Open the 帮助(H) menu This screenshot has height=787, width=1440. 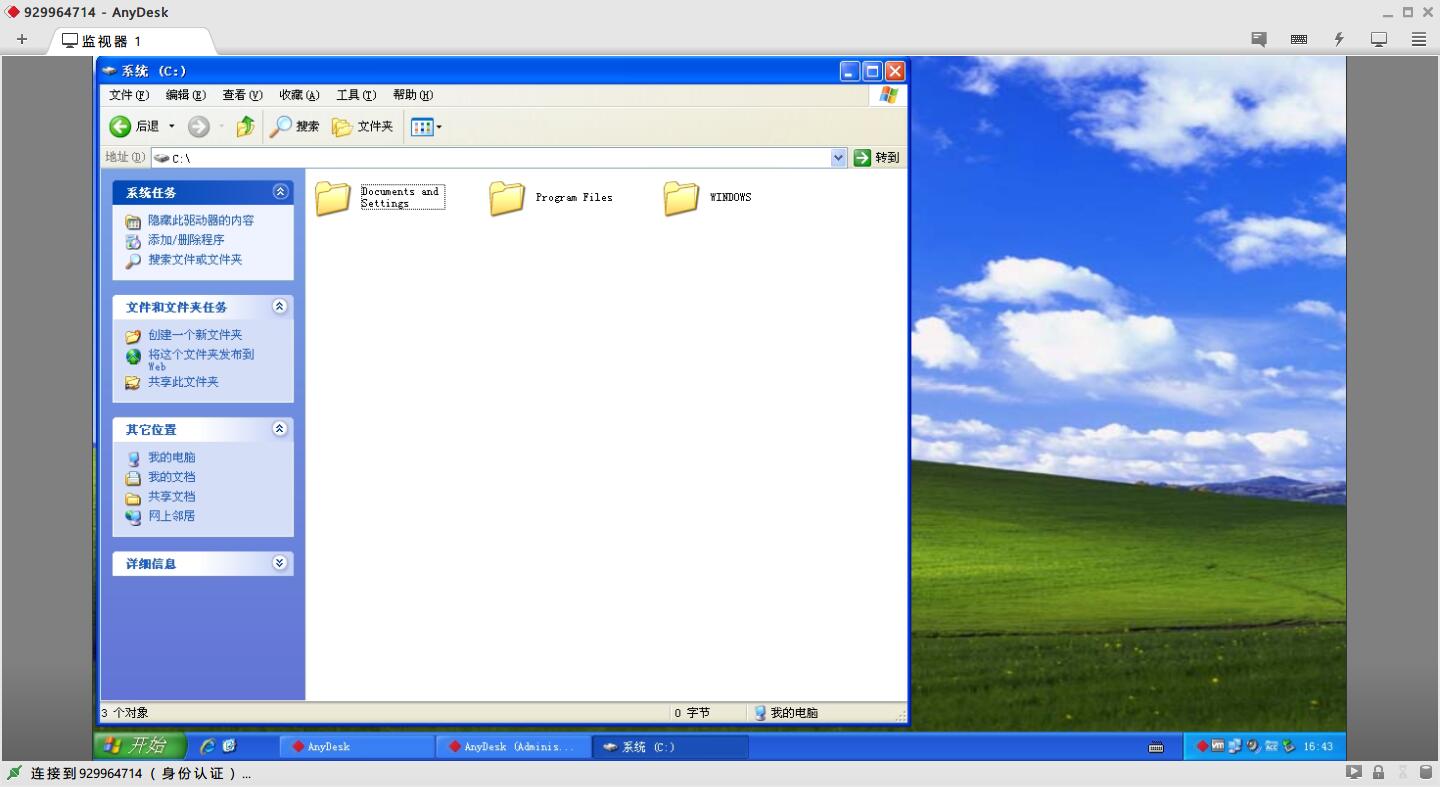click(x=412, y=95)
